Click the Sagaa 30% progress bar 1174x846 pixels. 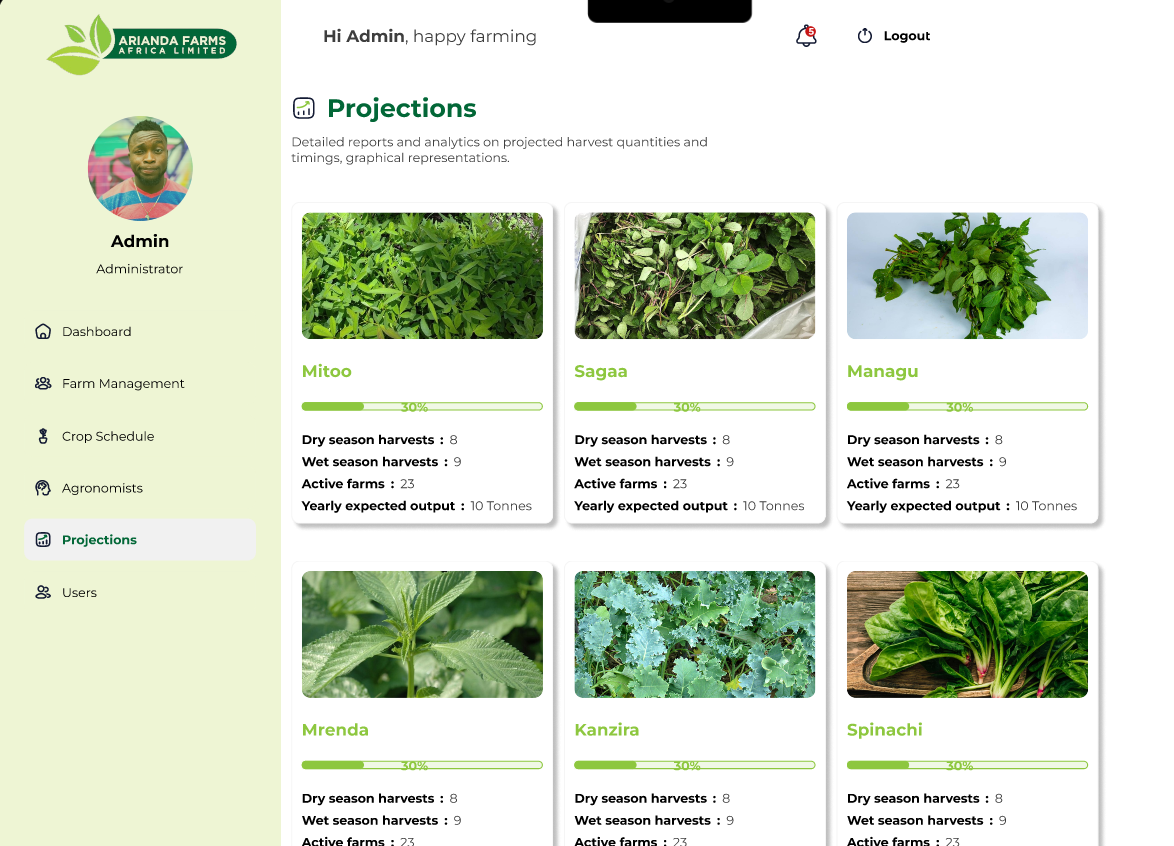694,407
